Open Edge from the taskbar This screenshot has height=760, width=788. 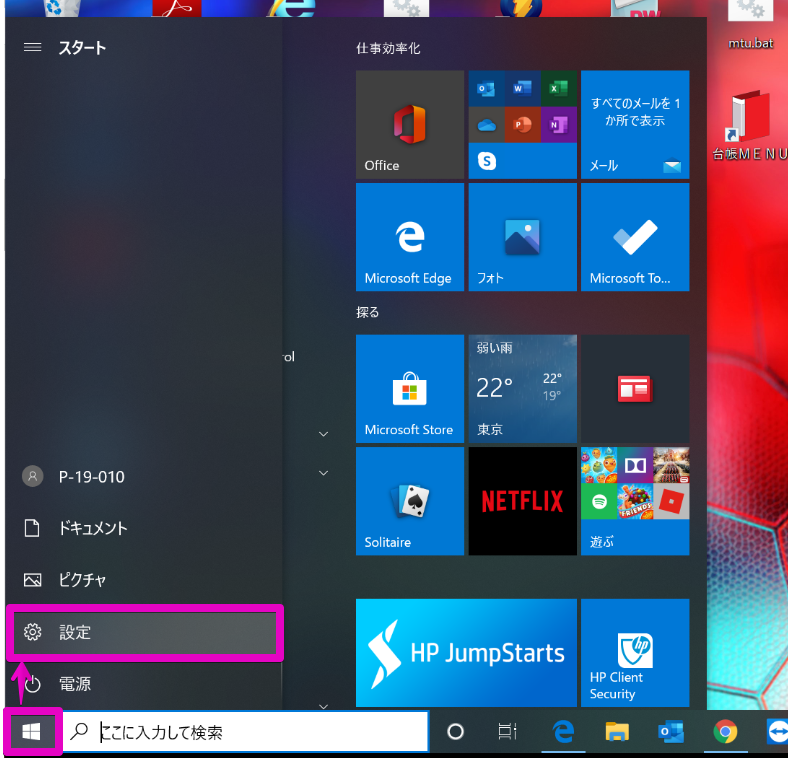point(563,731)
